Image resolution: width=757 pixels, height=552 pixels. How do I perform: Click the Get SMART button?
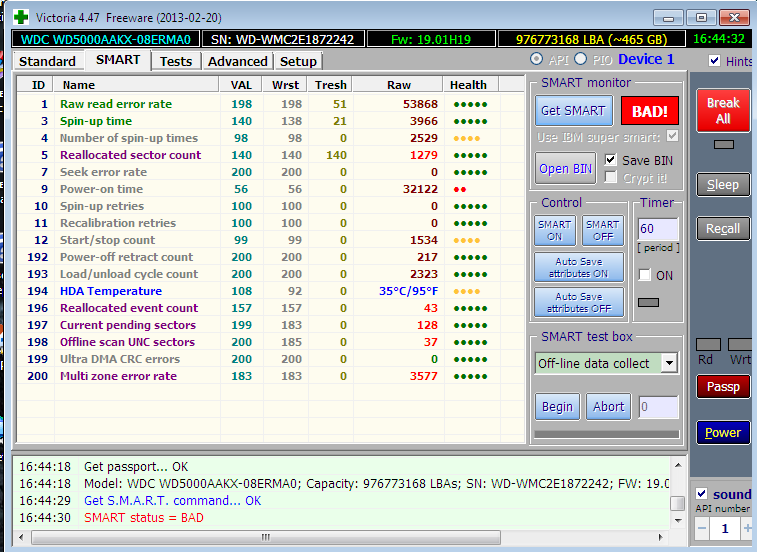pyautogui.click(x=573, y=111)
